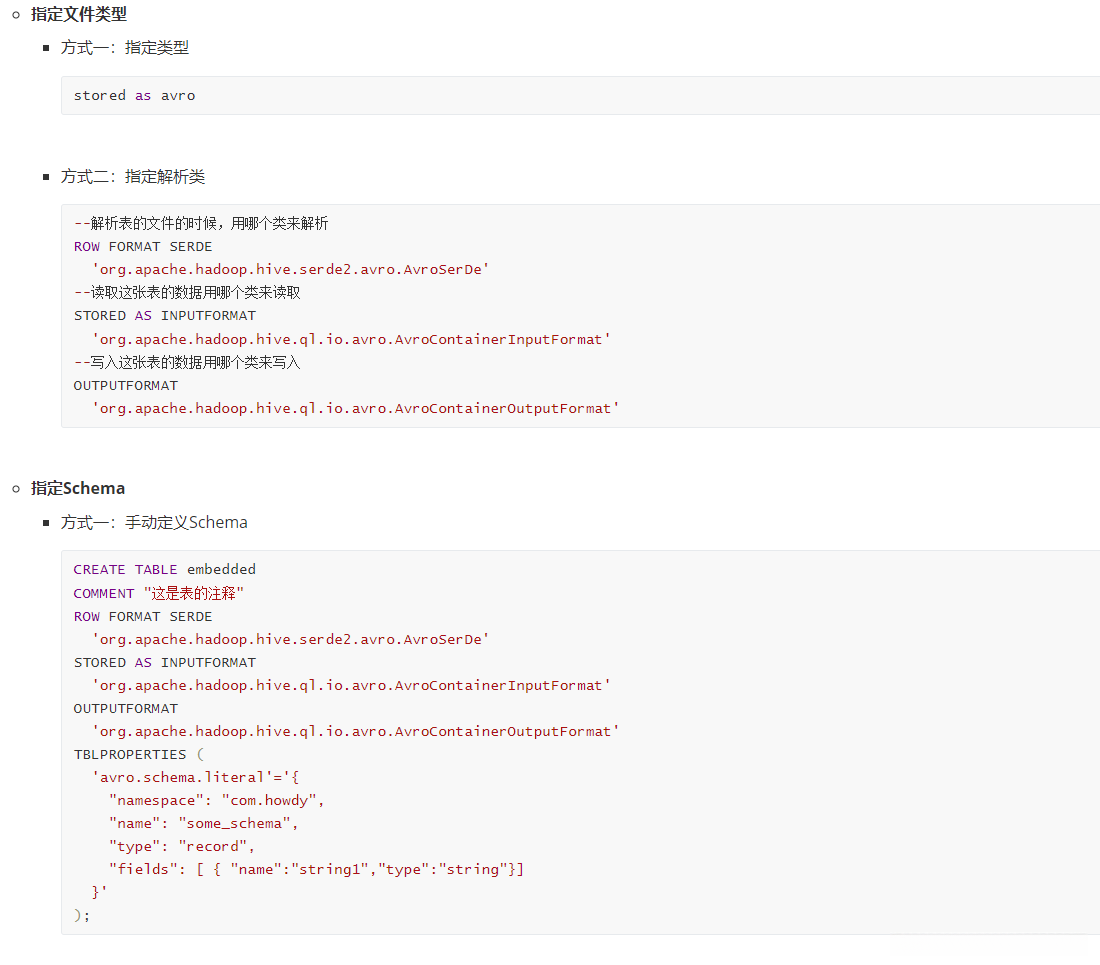Click the square bullet beside "方式二：指定解析类"
This screenshot has width=1100, height=965.
(x=46, y=177)
